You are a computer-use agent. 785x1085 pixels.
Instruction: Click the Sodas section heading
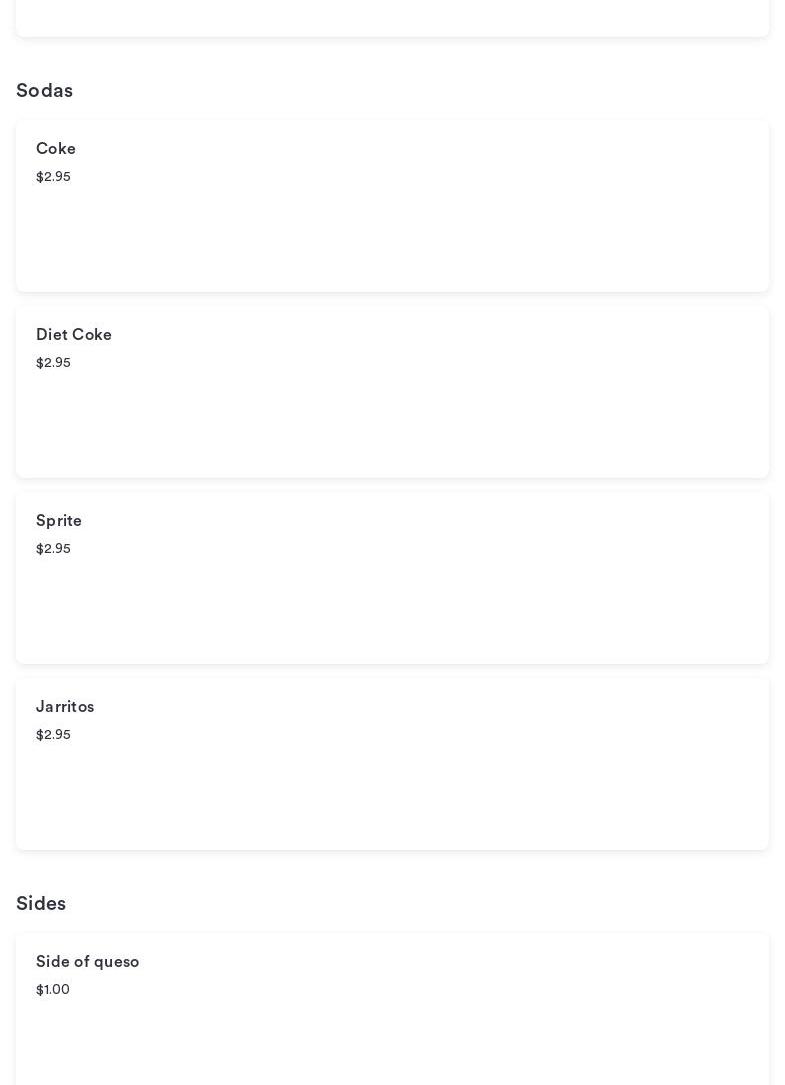pyautogui.click(x=44, y=91)
